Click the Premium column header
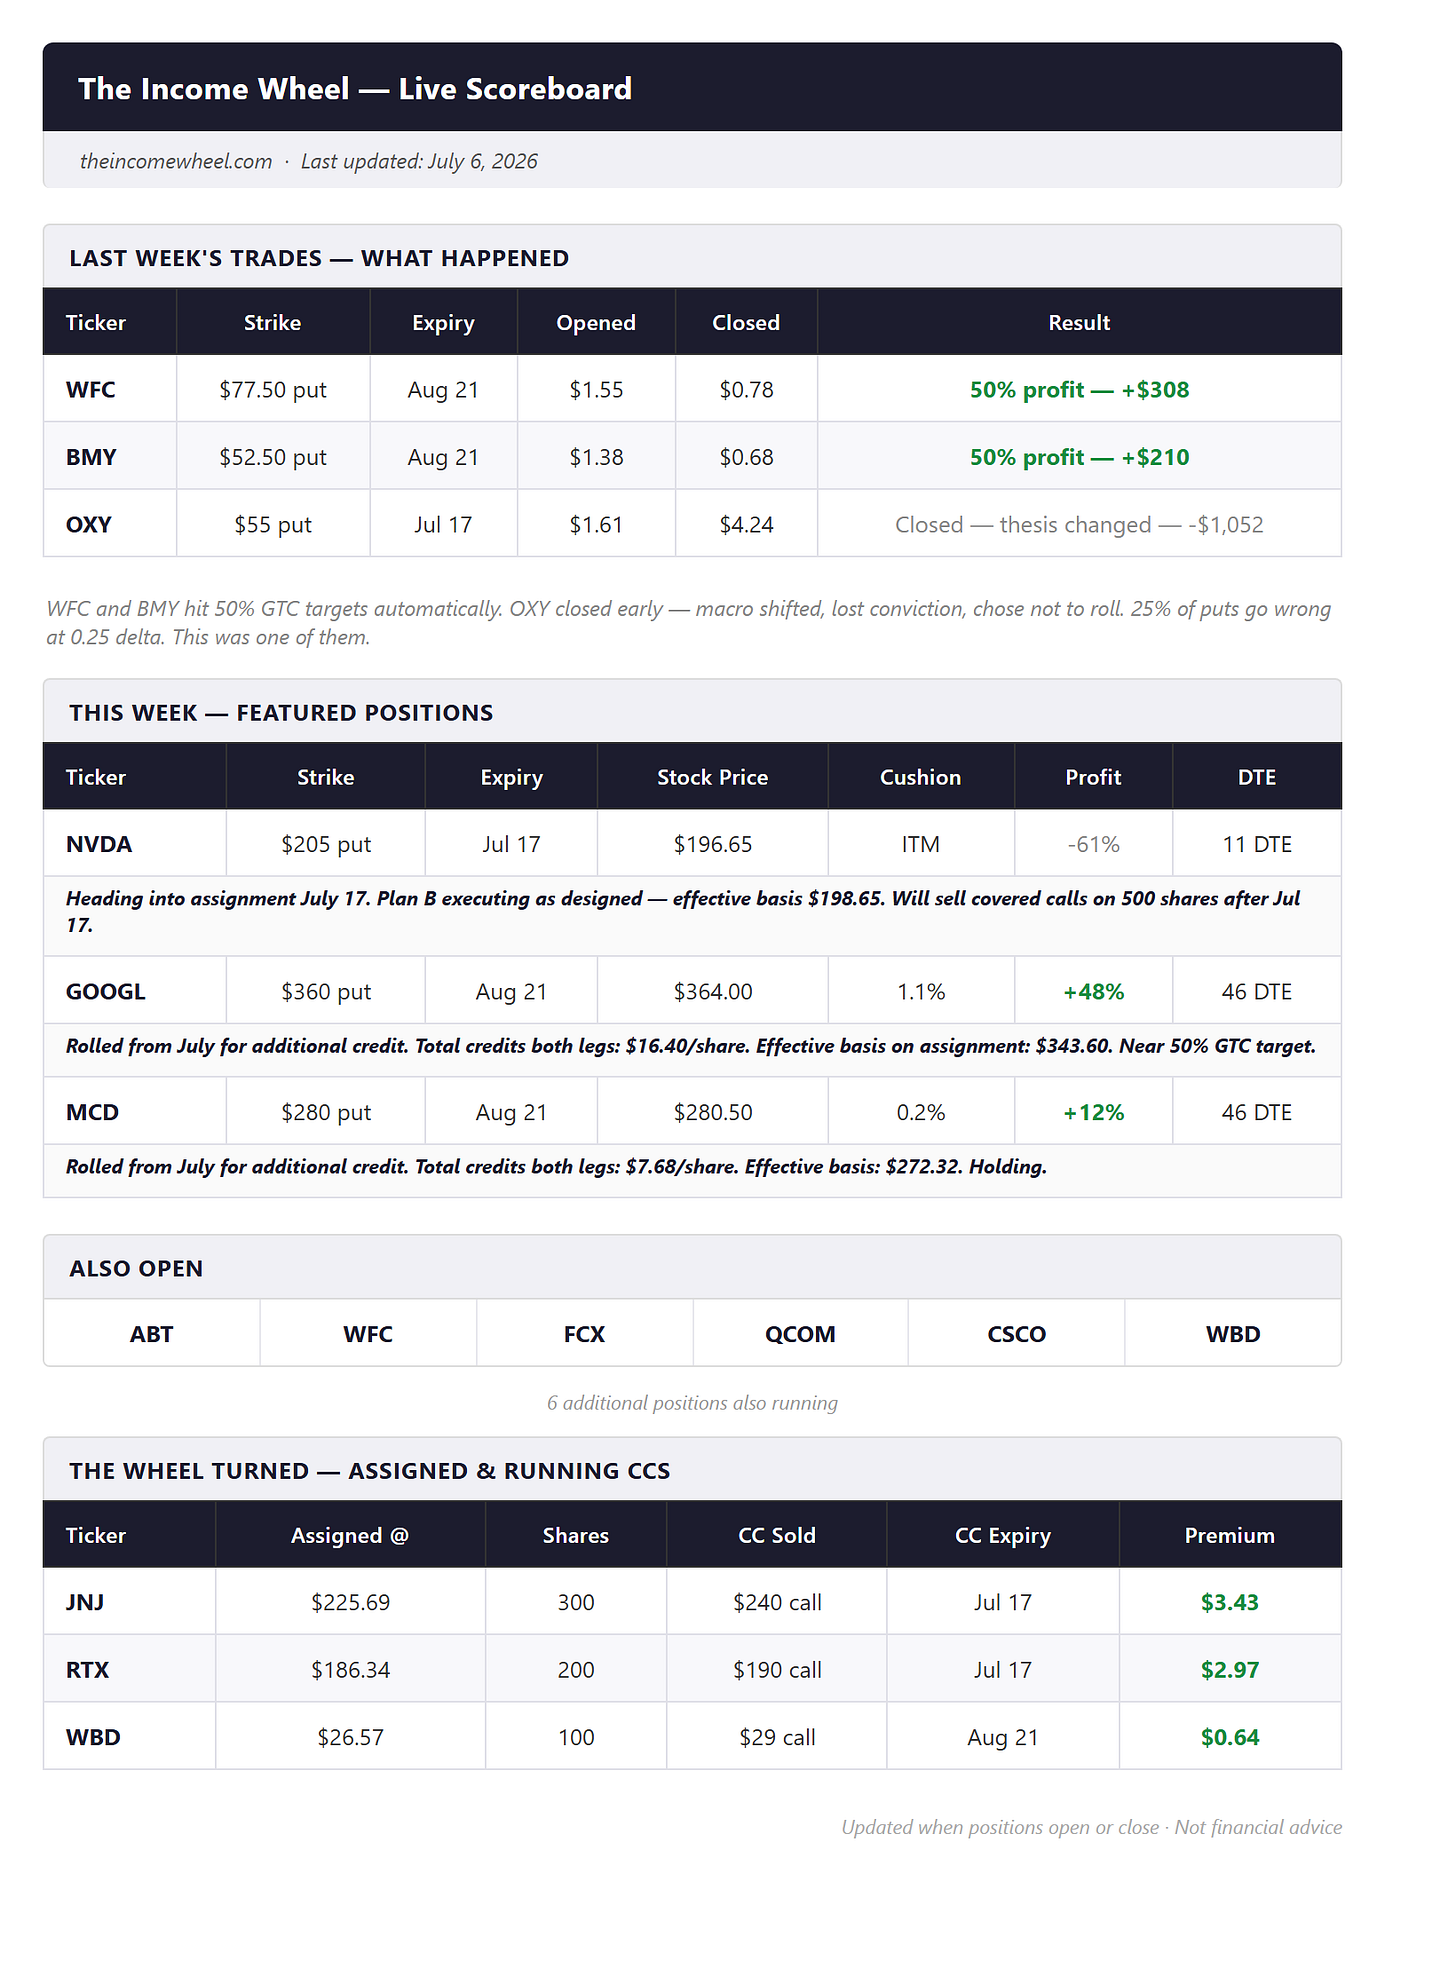Viewport: 1456px width, 1967px height. pyautogui.click(x=1230, y=1535)
